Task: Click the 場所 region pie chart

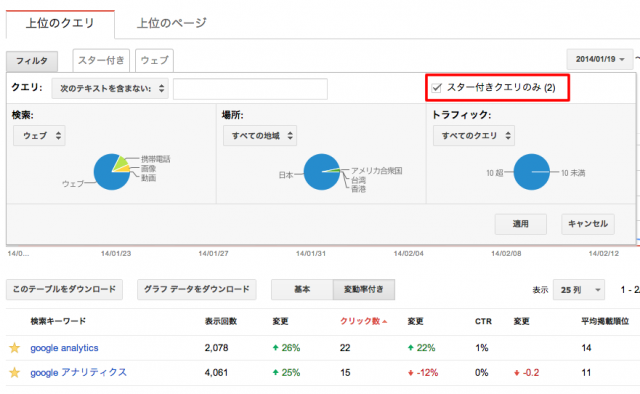Action: [322, 172]
